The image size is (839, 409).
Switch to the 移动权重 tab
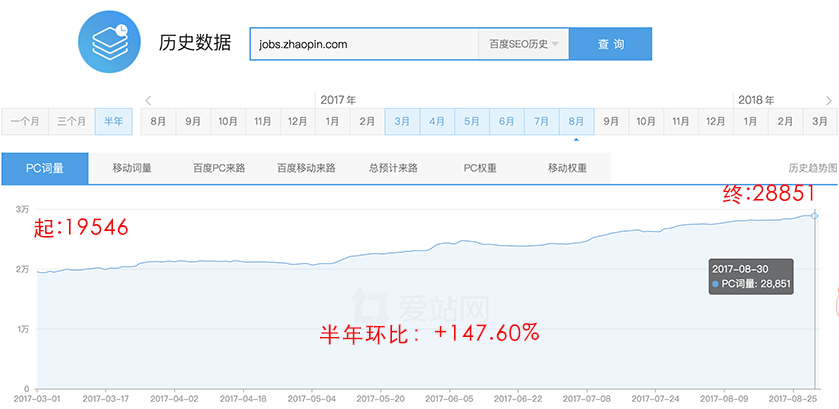(x=567, y=168)
